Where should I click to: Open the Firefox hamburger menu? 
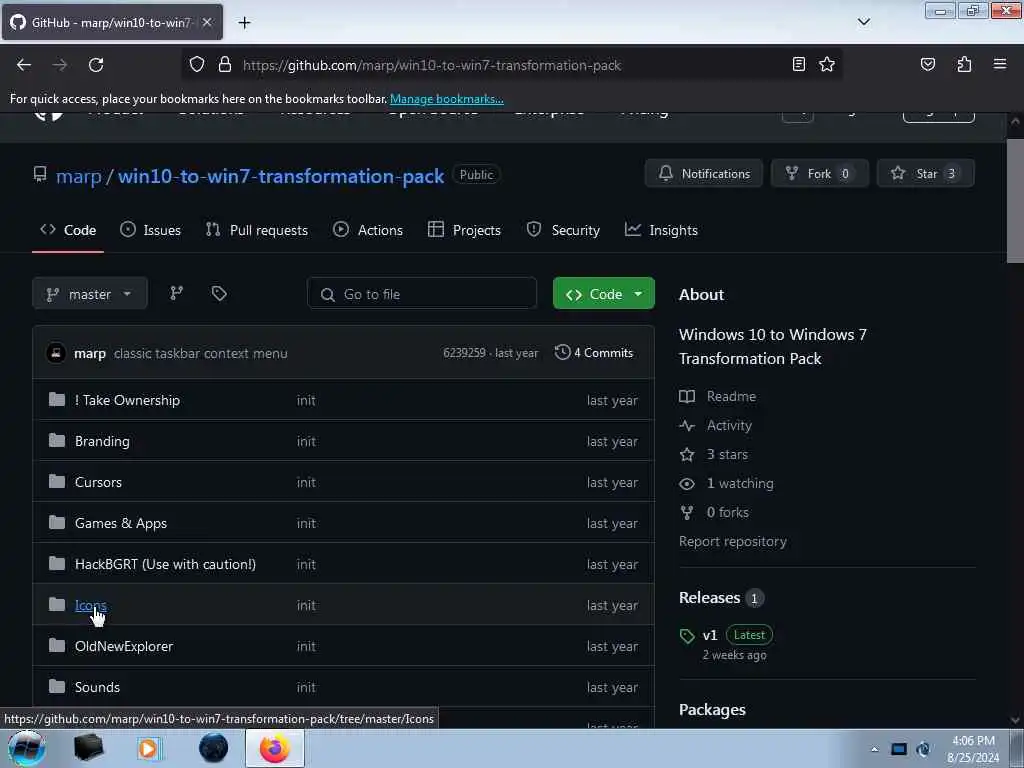(x=1000, y=65)
